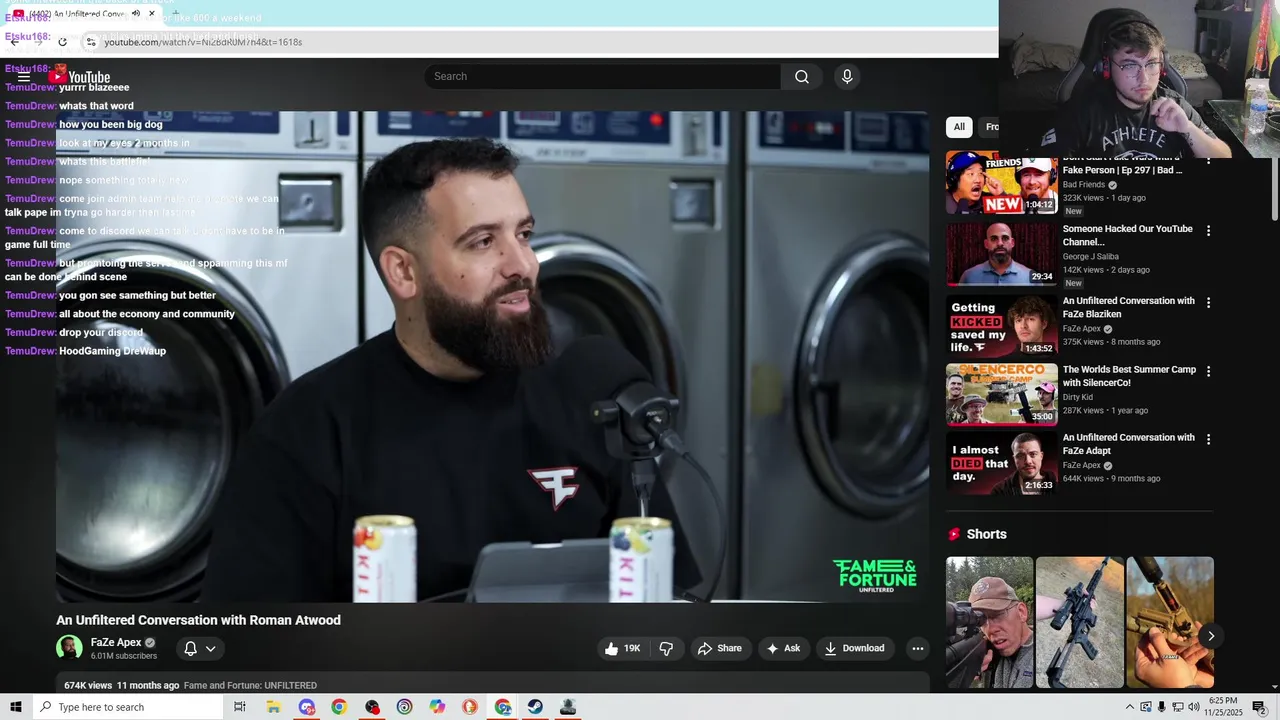The image size is (1280, 720).
Task: Open the network tray icon
Action: [1177, 707]
